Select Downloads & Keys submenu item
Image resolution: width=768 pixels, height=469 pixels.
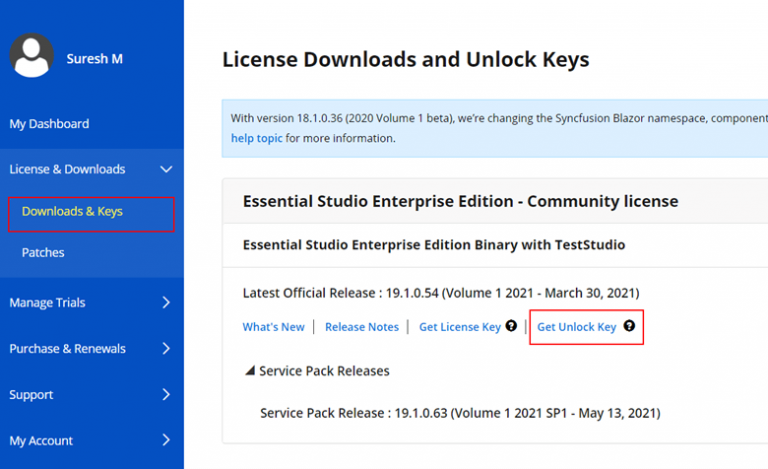[x=72, y=212]
